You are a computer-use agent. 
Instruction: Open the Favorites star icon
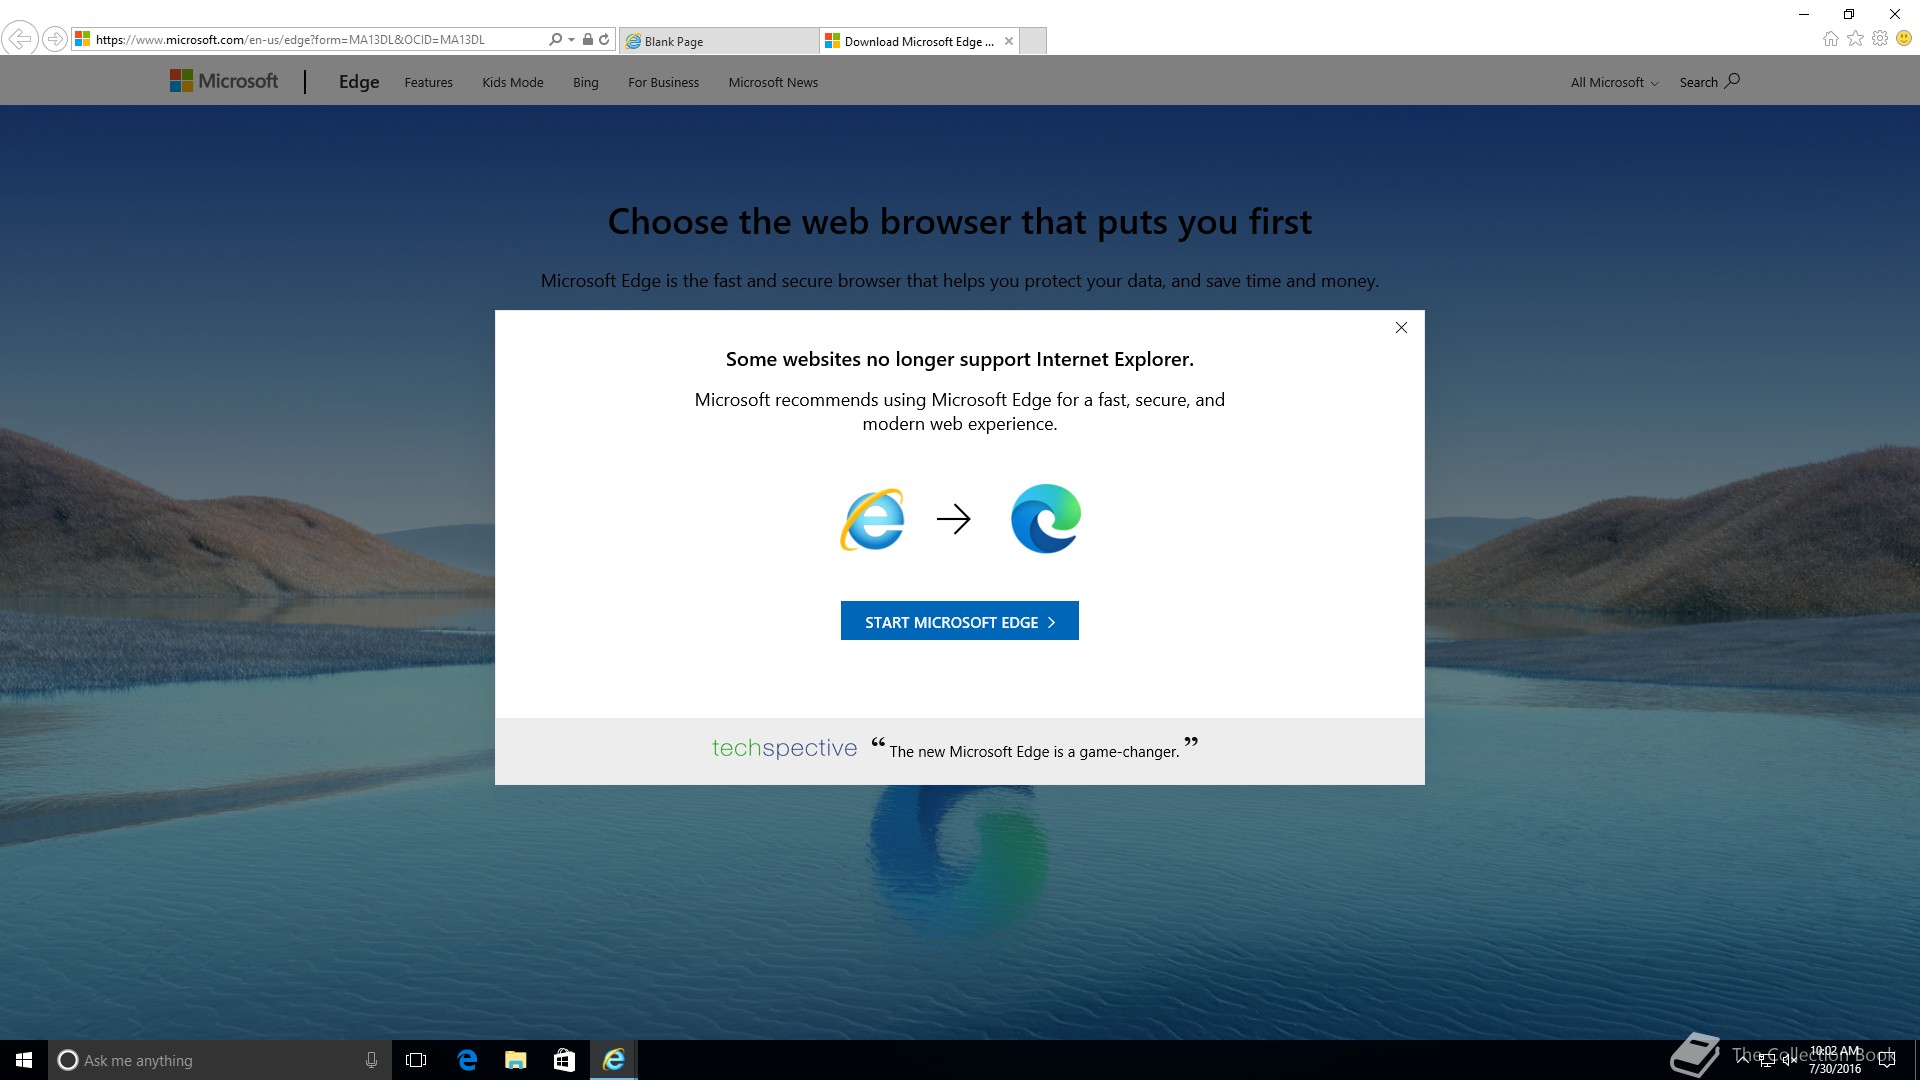[1856, 38]
